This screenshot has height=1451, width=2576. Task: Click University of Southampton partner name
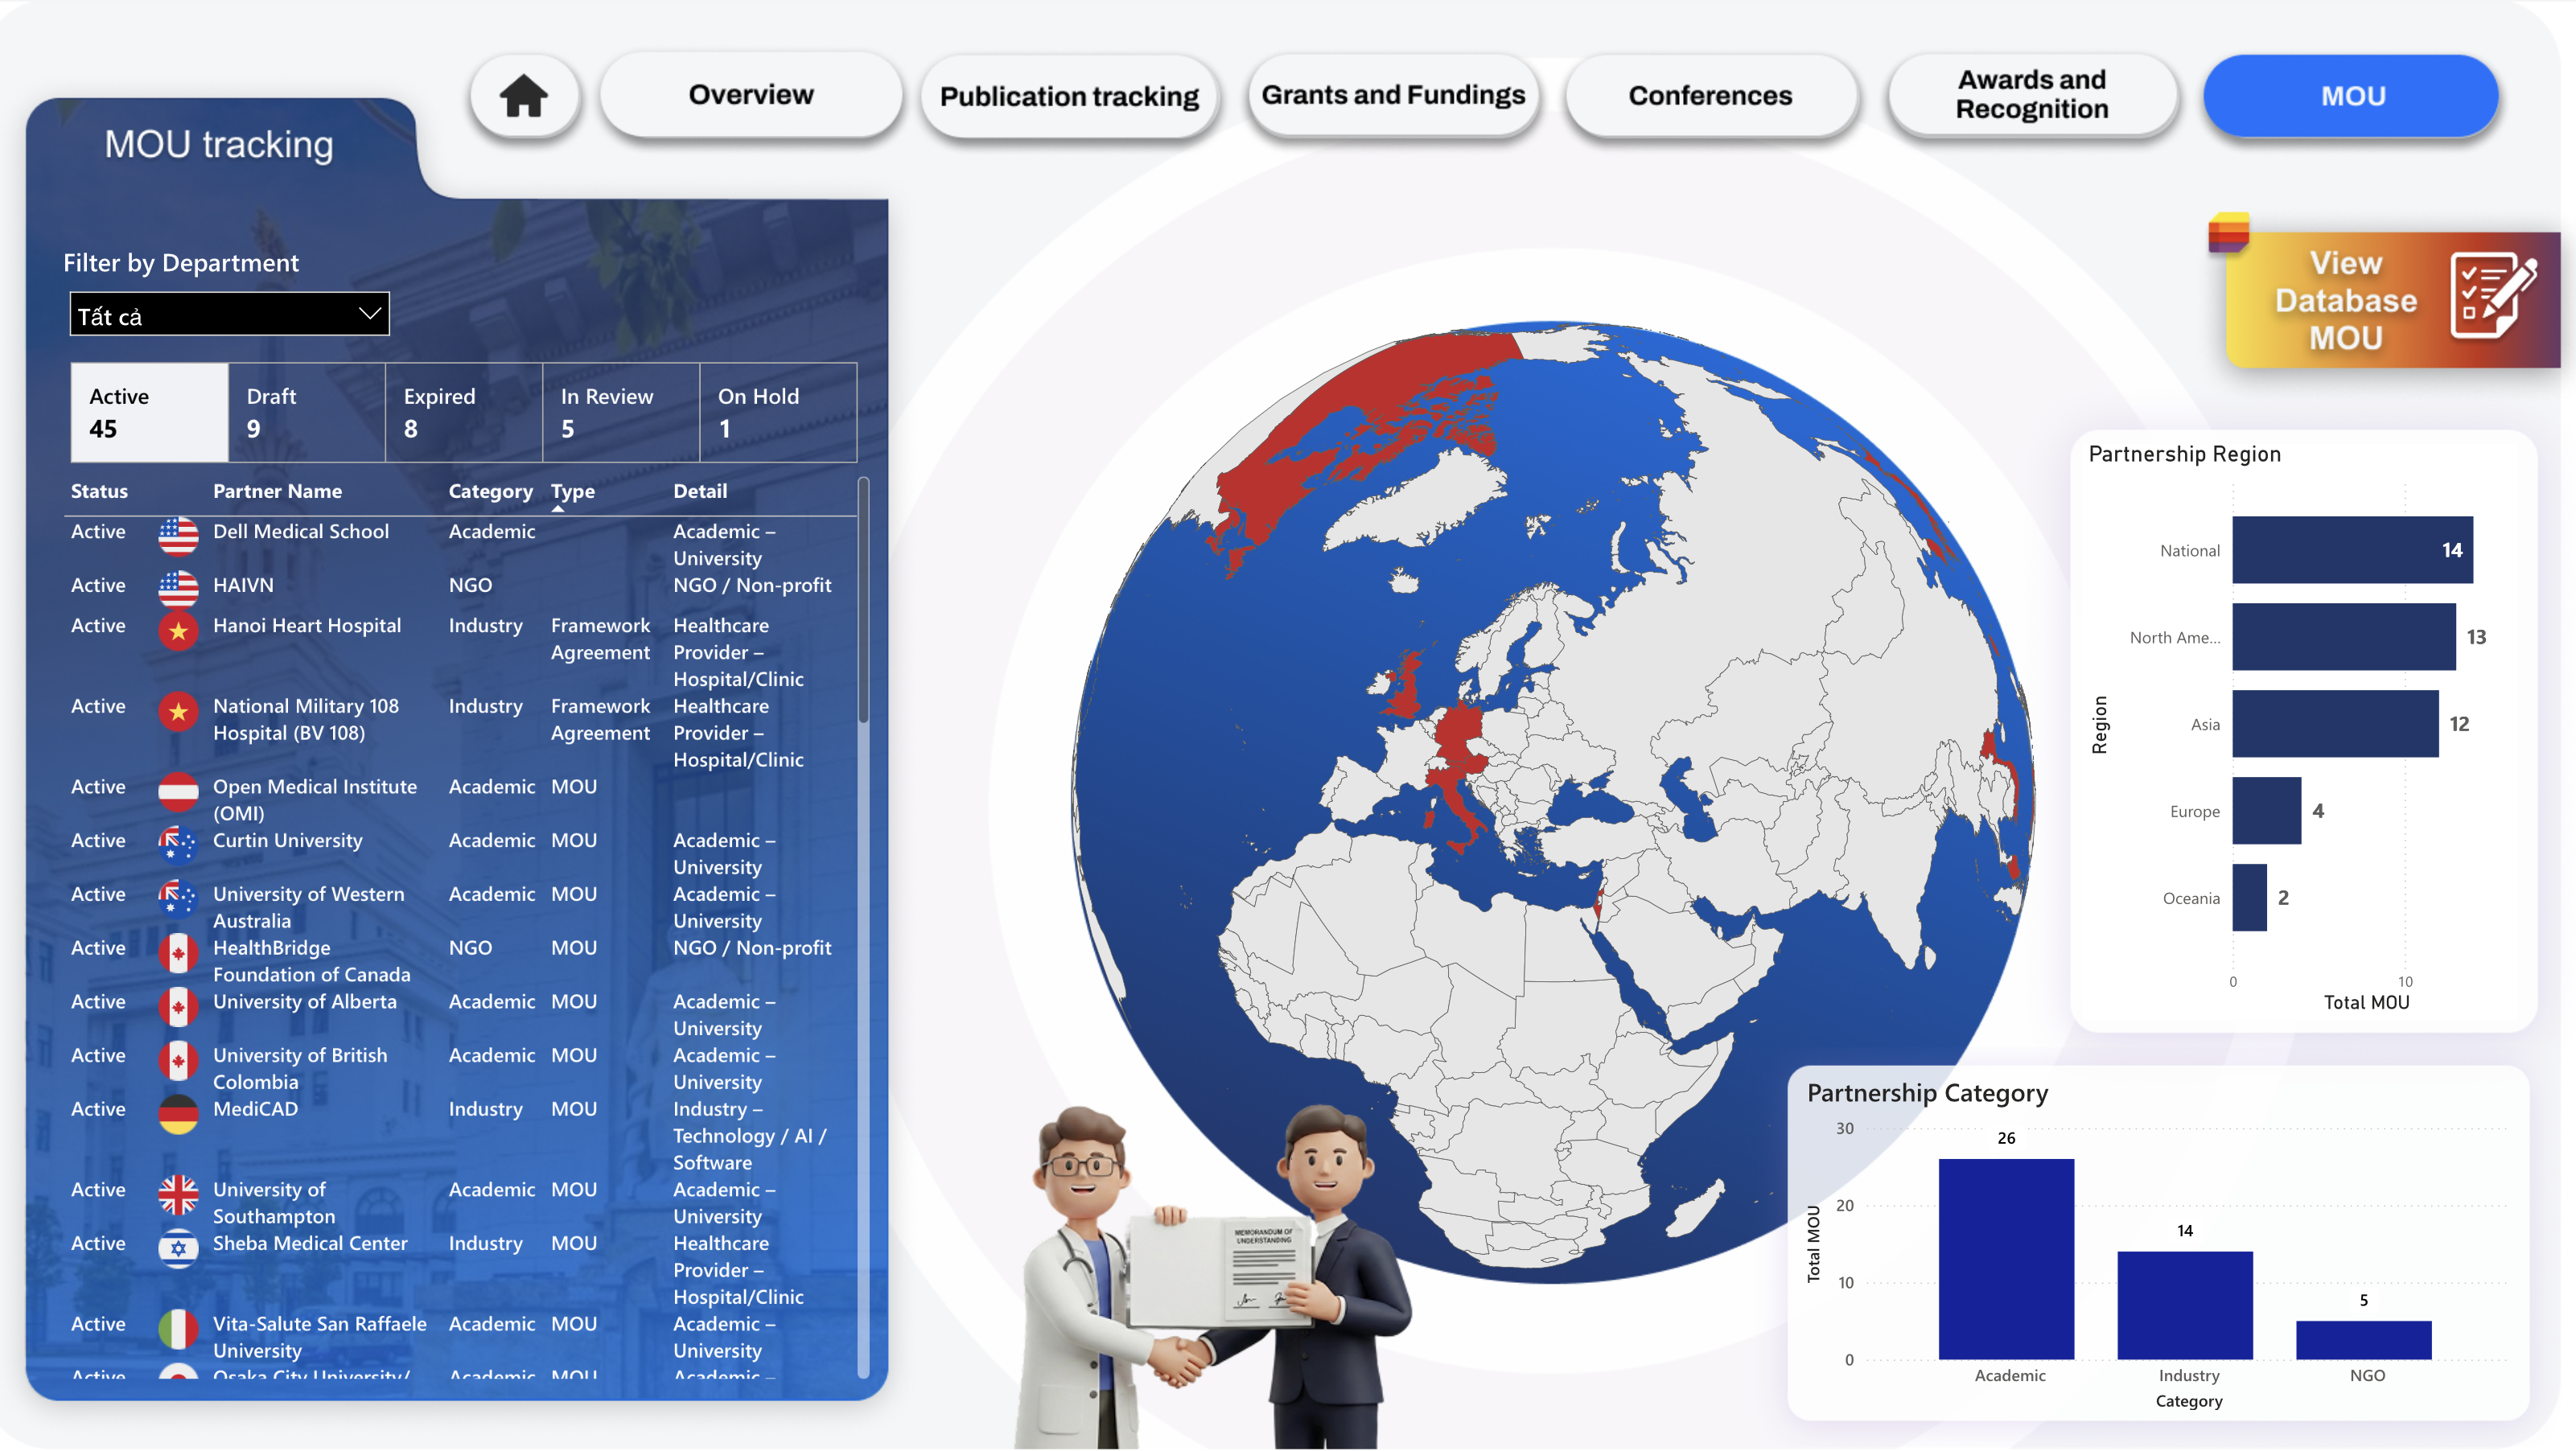click(x=274, y=1204)
